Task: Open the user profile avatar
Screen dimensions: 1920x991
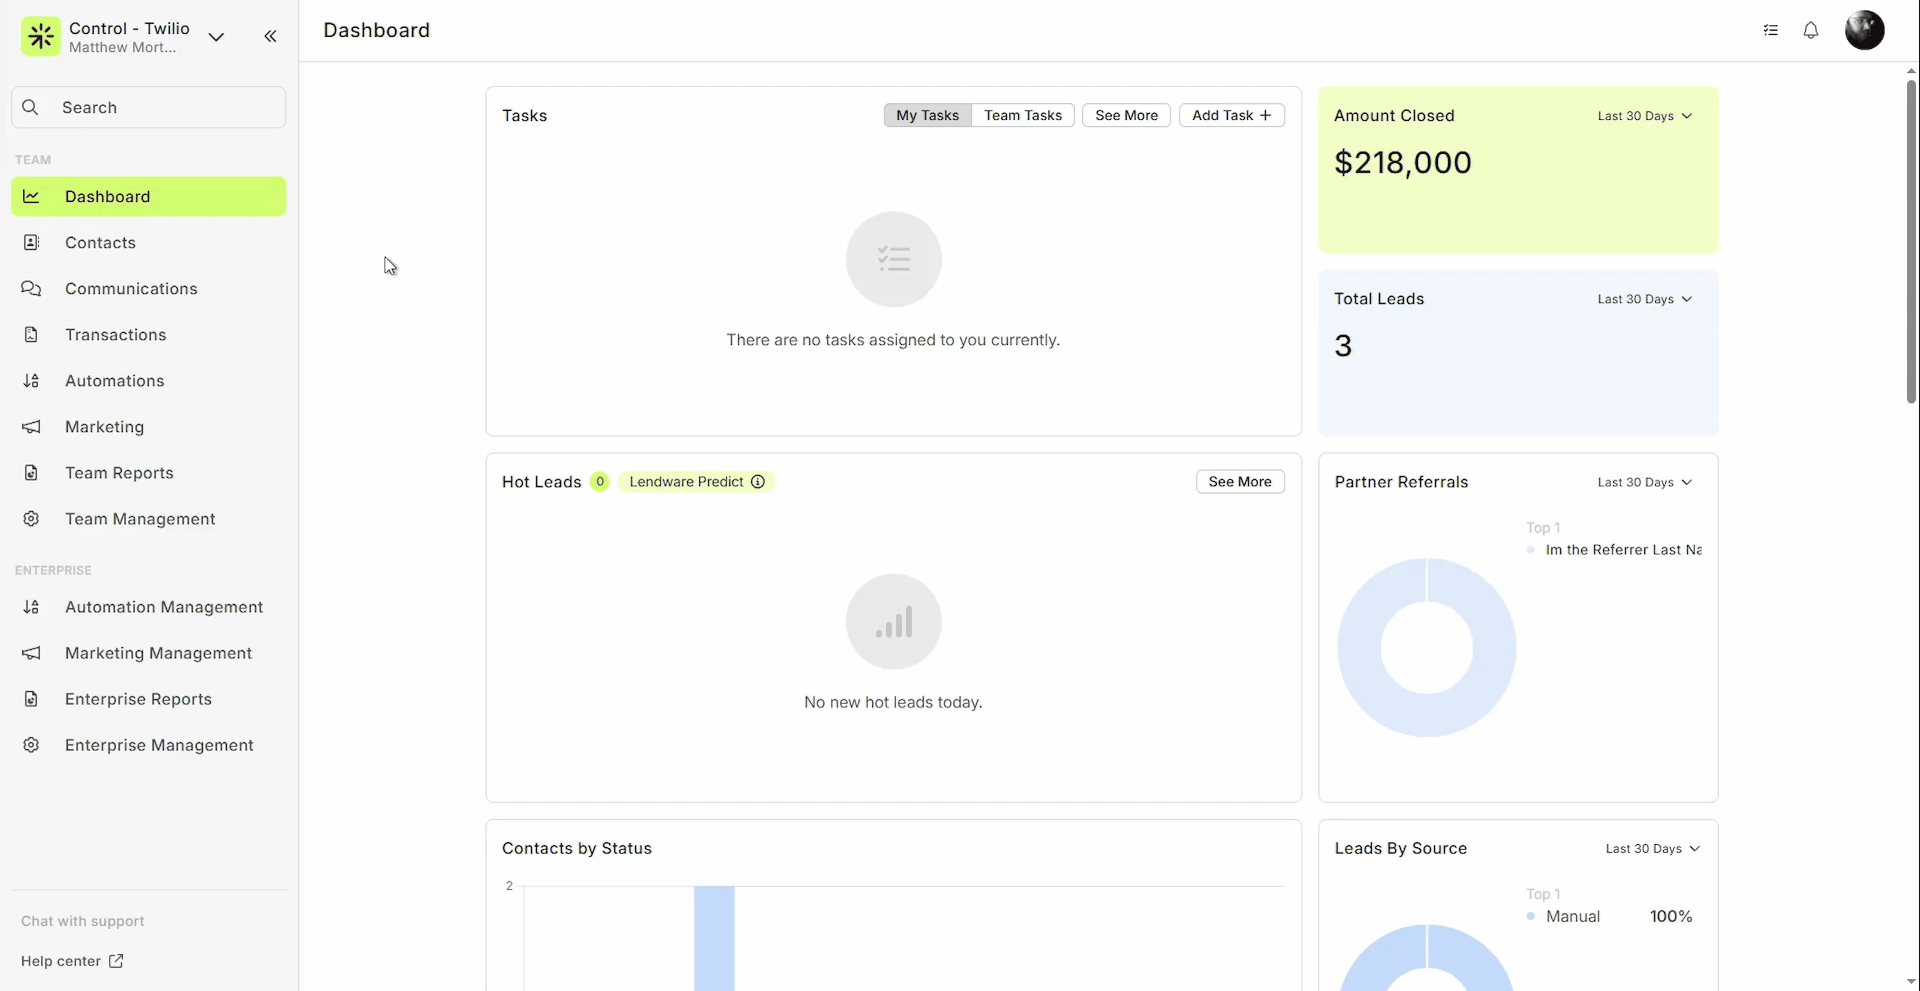Action: (1864, 31)
